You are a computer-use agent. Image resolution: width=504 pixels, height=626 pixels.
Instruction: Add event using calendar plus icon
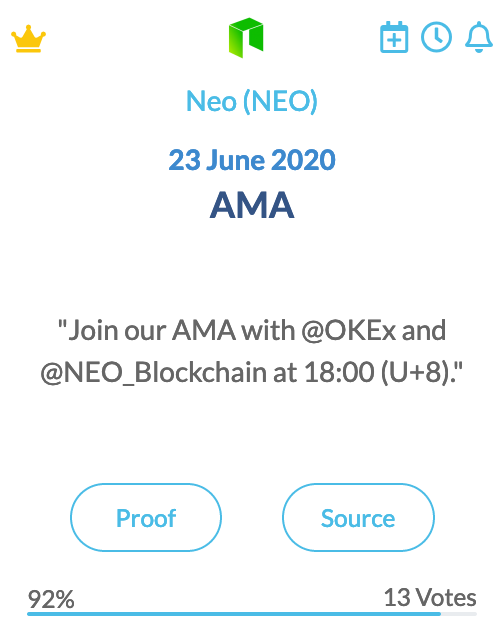pos(394,37)
